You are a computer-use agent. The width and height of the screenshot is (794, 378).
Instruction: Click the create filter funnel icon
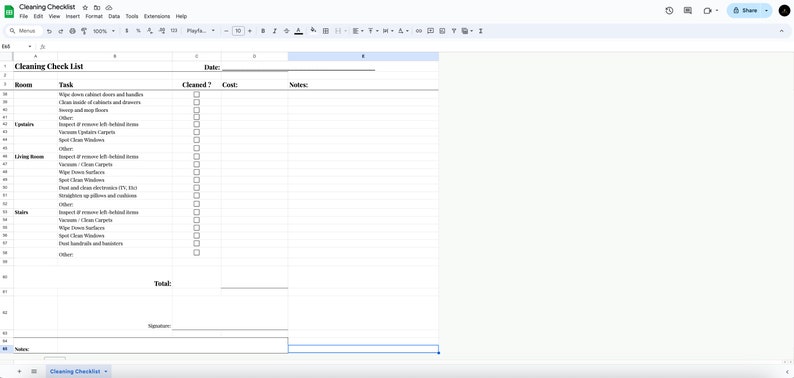(x=454, y=31)
